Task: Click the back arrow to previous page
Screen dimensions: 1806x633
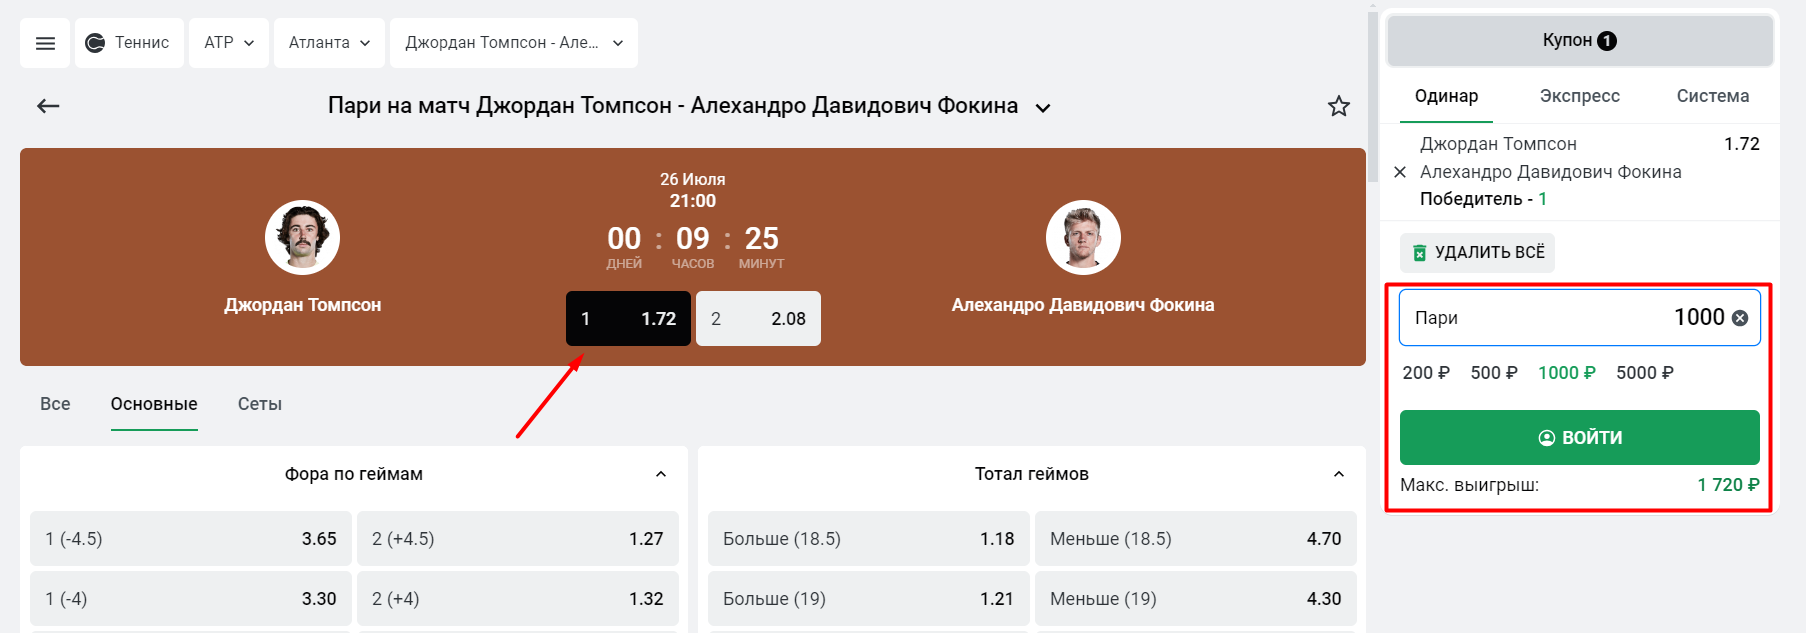Action: point(47,106)
